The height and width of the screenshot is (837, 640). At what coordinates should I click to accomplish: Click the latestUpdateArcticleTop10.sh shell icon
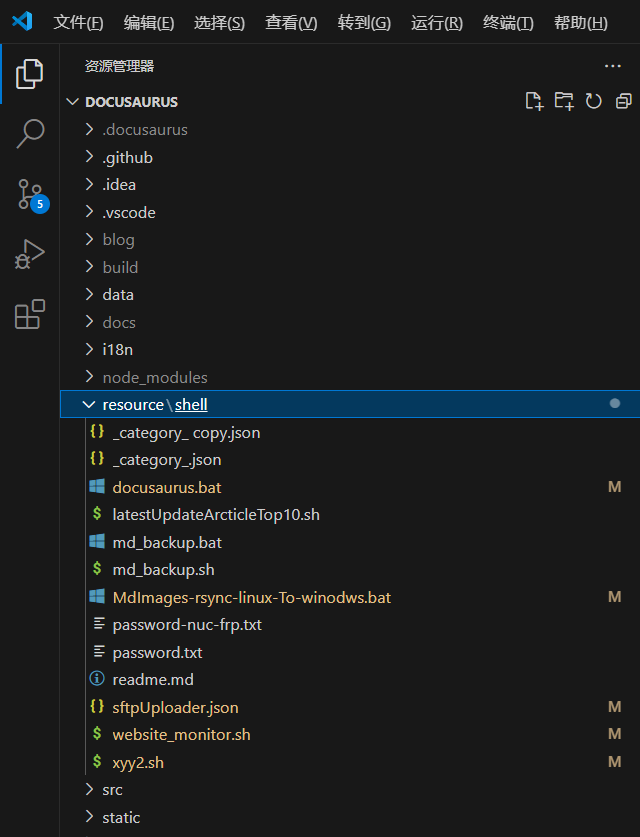(x=97, y=514)
